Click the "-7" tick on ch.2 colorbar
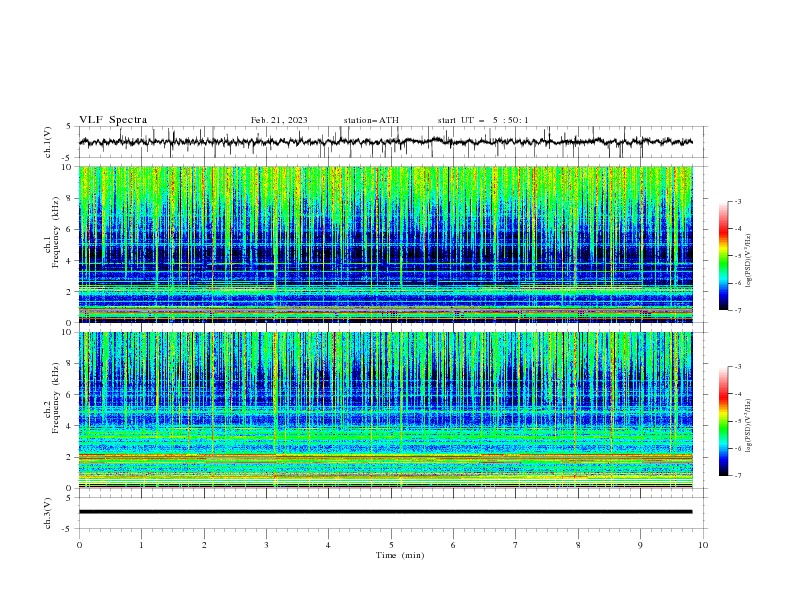Viewport: 792px width, 612px height. point(737,476)
